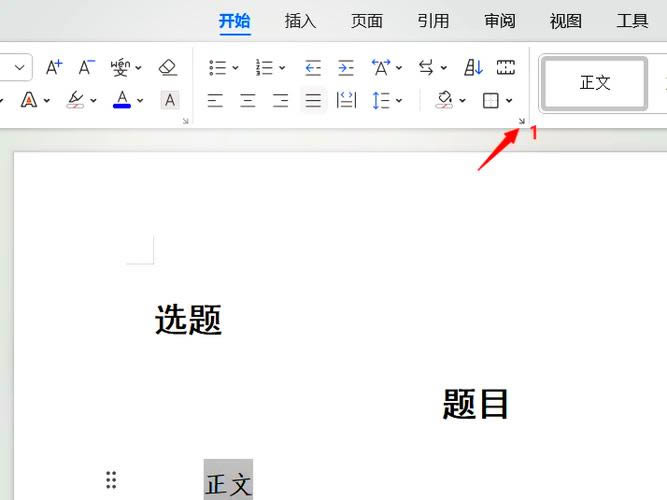Viewport: 667px width, 500px height.
Task: Apply blue font color A icon
Action: 122,100
